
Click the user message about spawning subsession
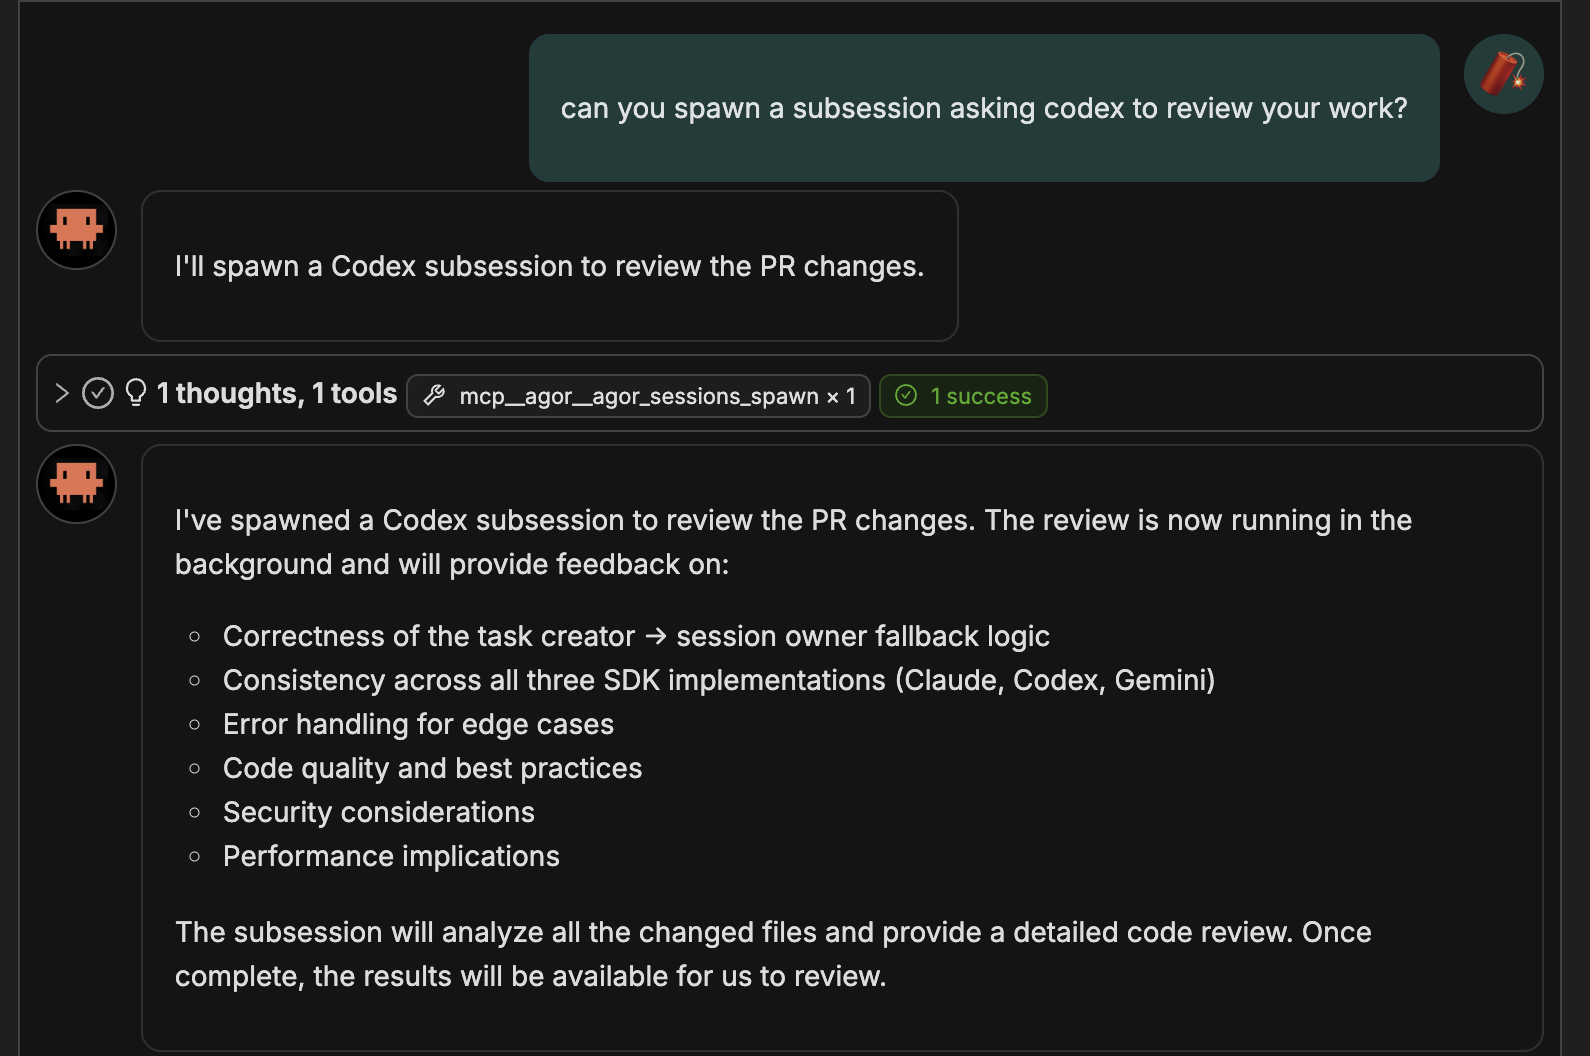(984, 108)
